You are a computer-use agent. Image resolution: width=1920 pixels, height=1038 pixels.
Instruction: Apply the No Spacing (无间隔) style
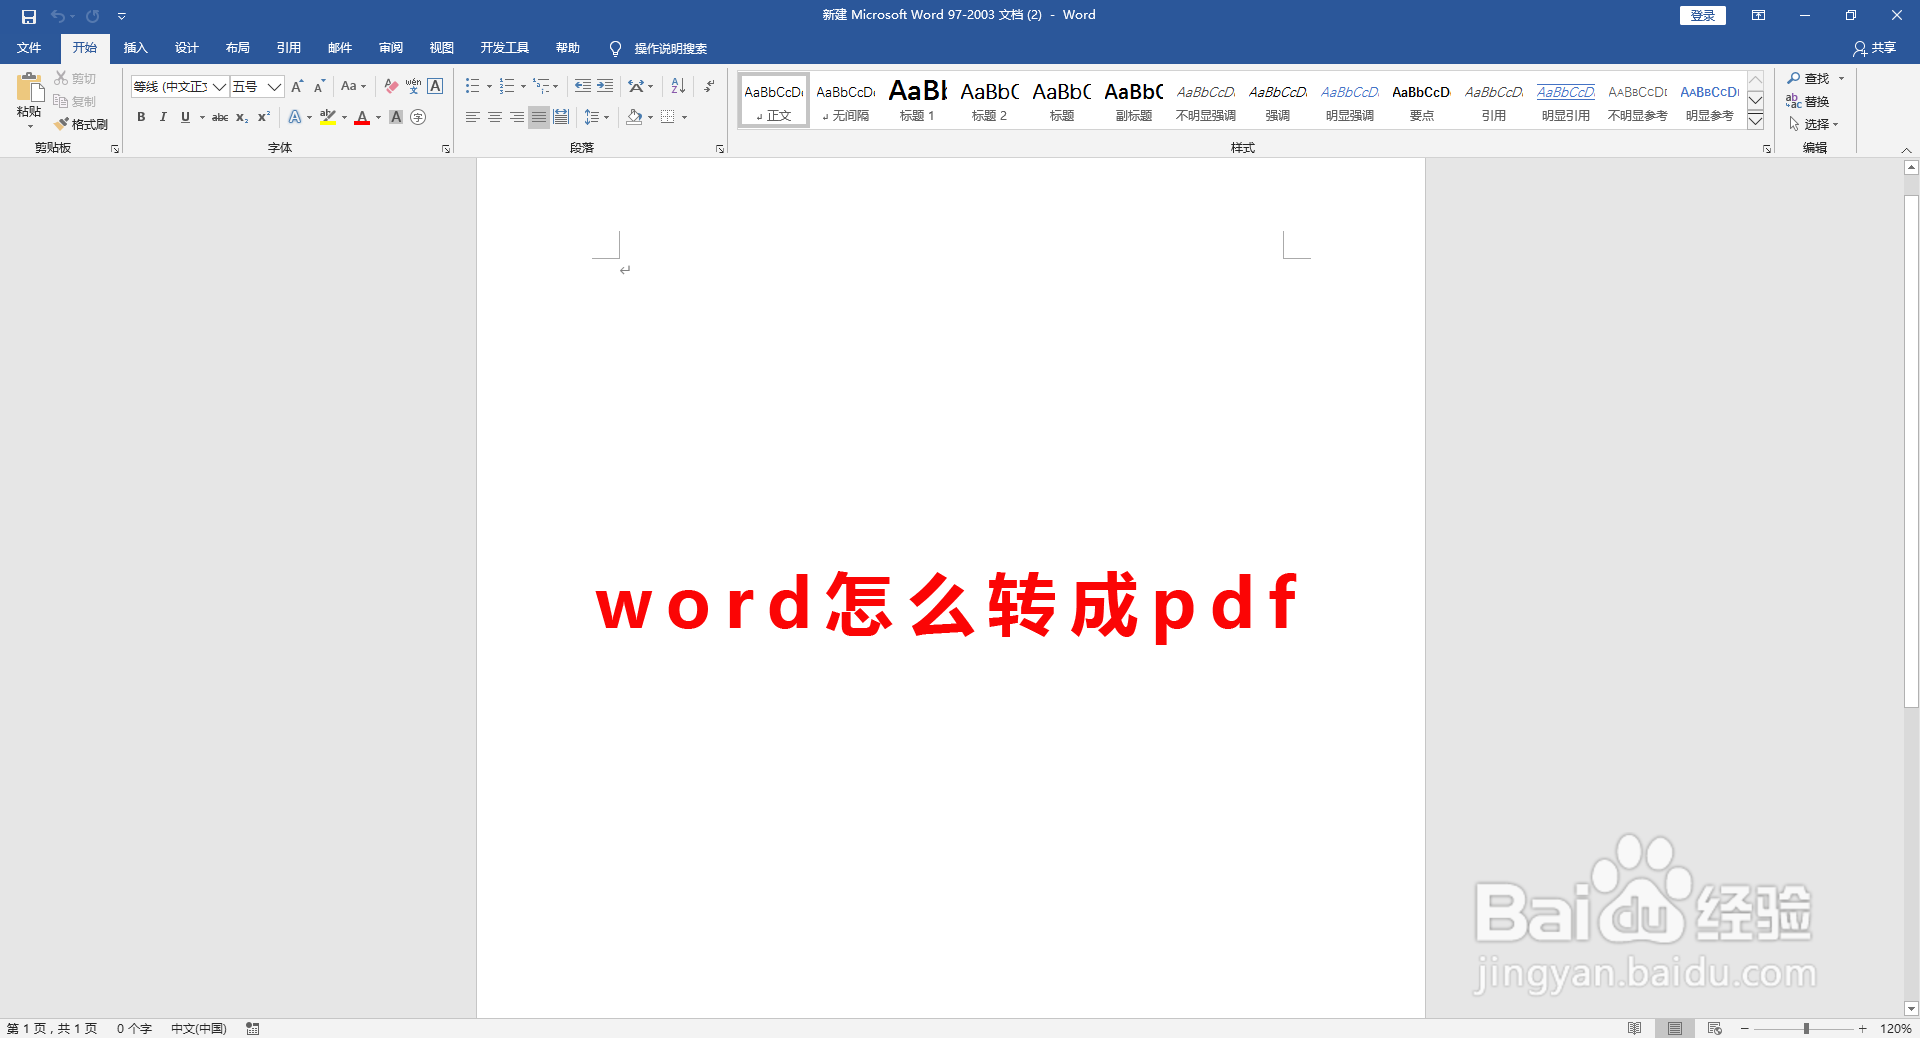click(x=845, y=100)
